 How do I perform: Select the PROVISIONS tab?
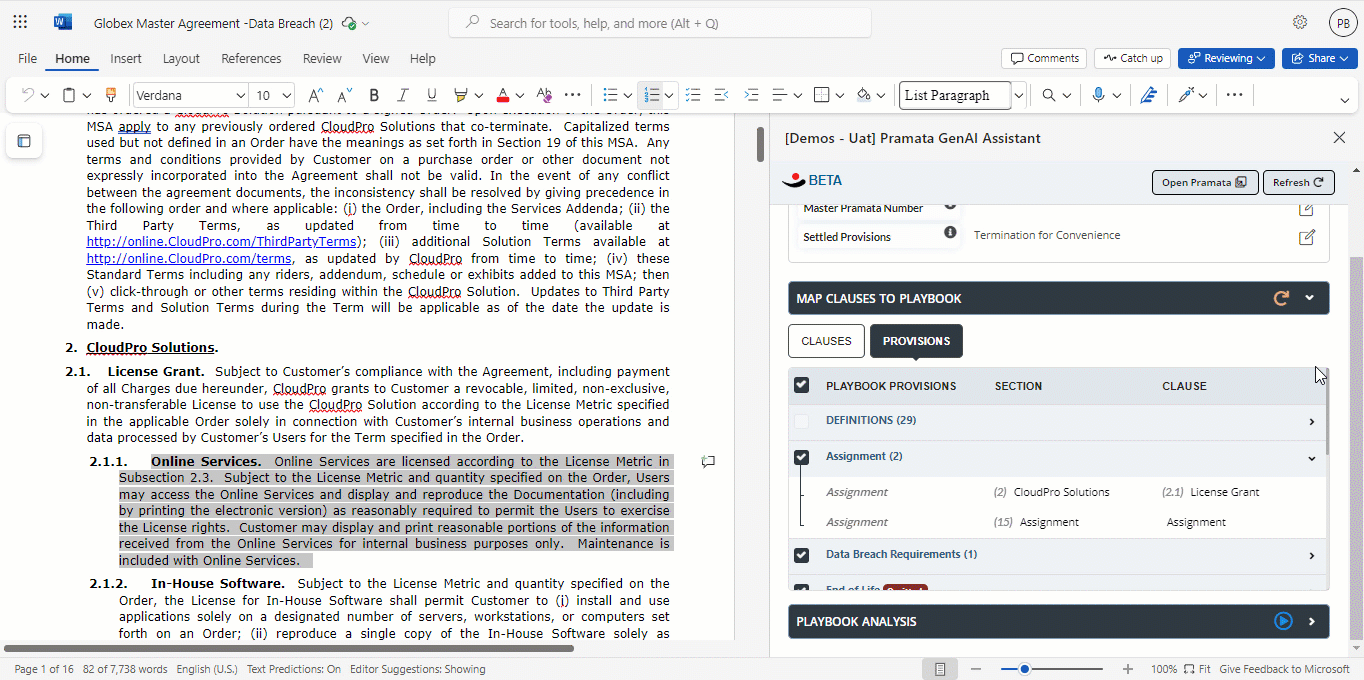tap(916, 341)
